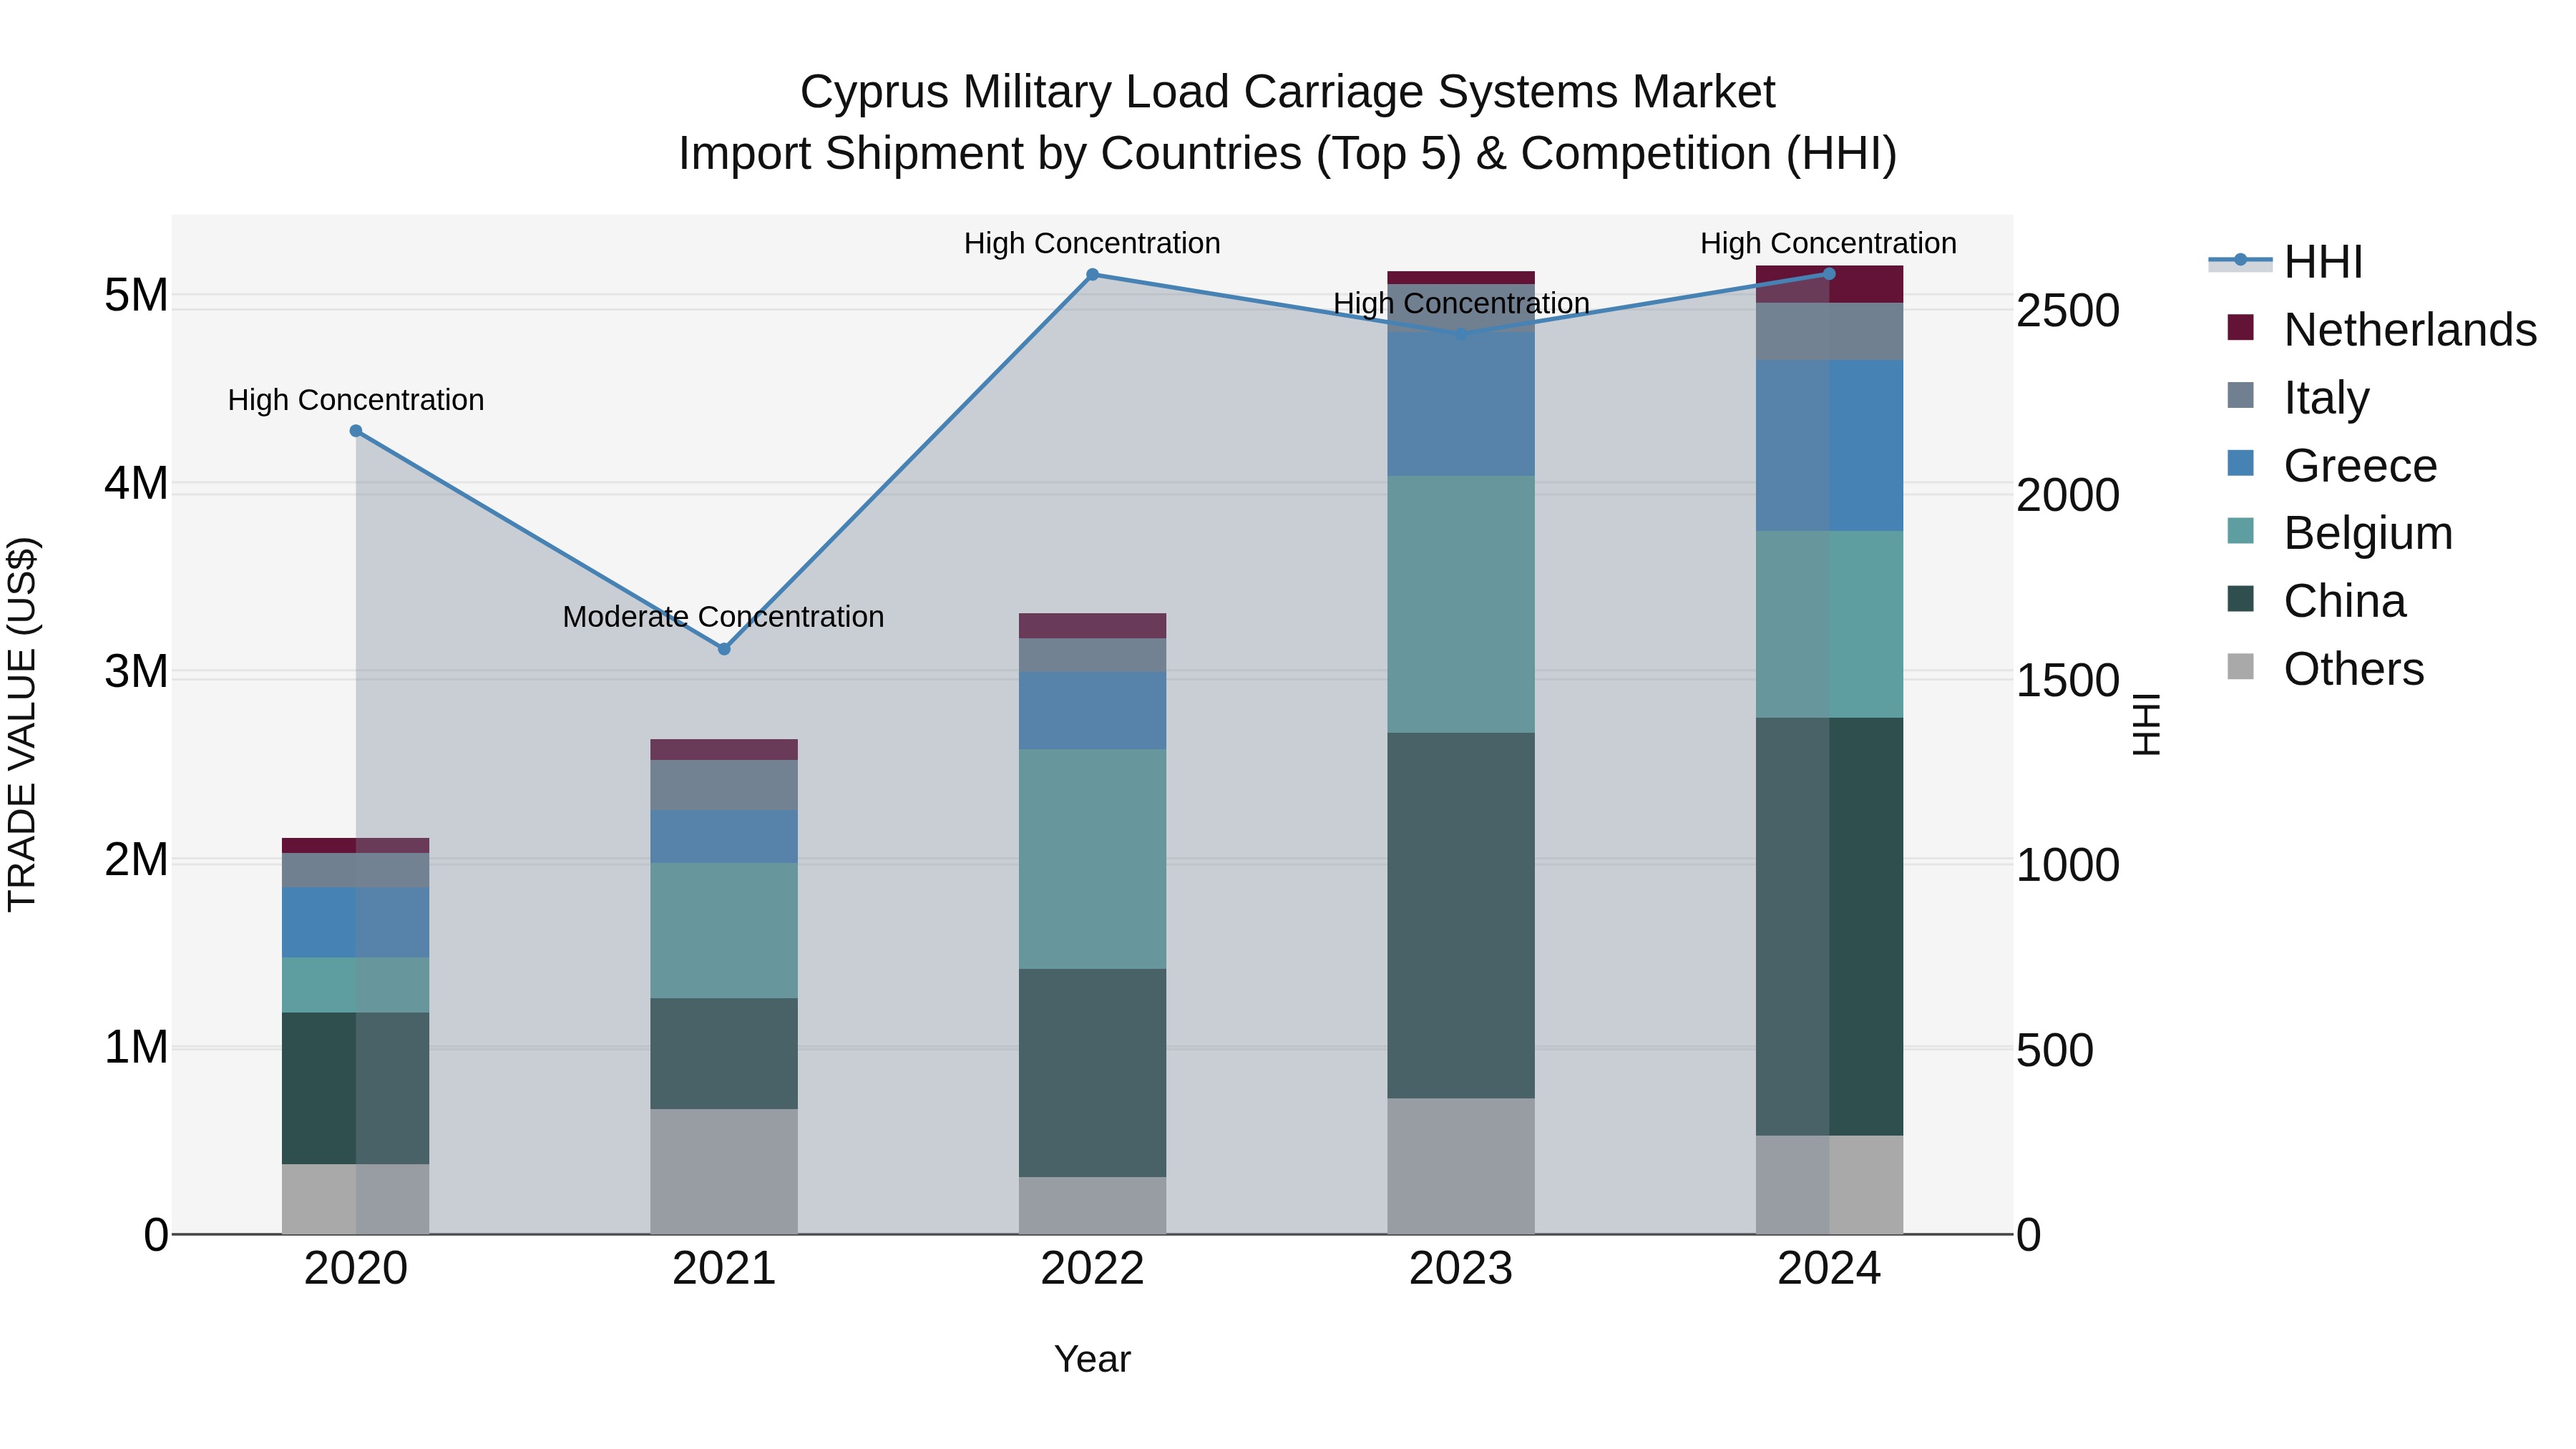Screen dimensions: 2576x1449
Task: Select the Others segment in the 2021 bar
Action: click(724, 1172)
